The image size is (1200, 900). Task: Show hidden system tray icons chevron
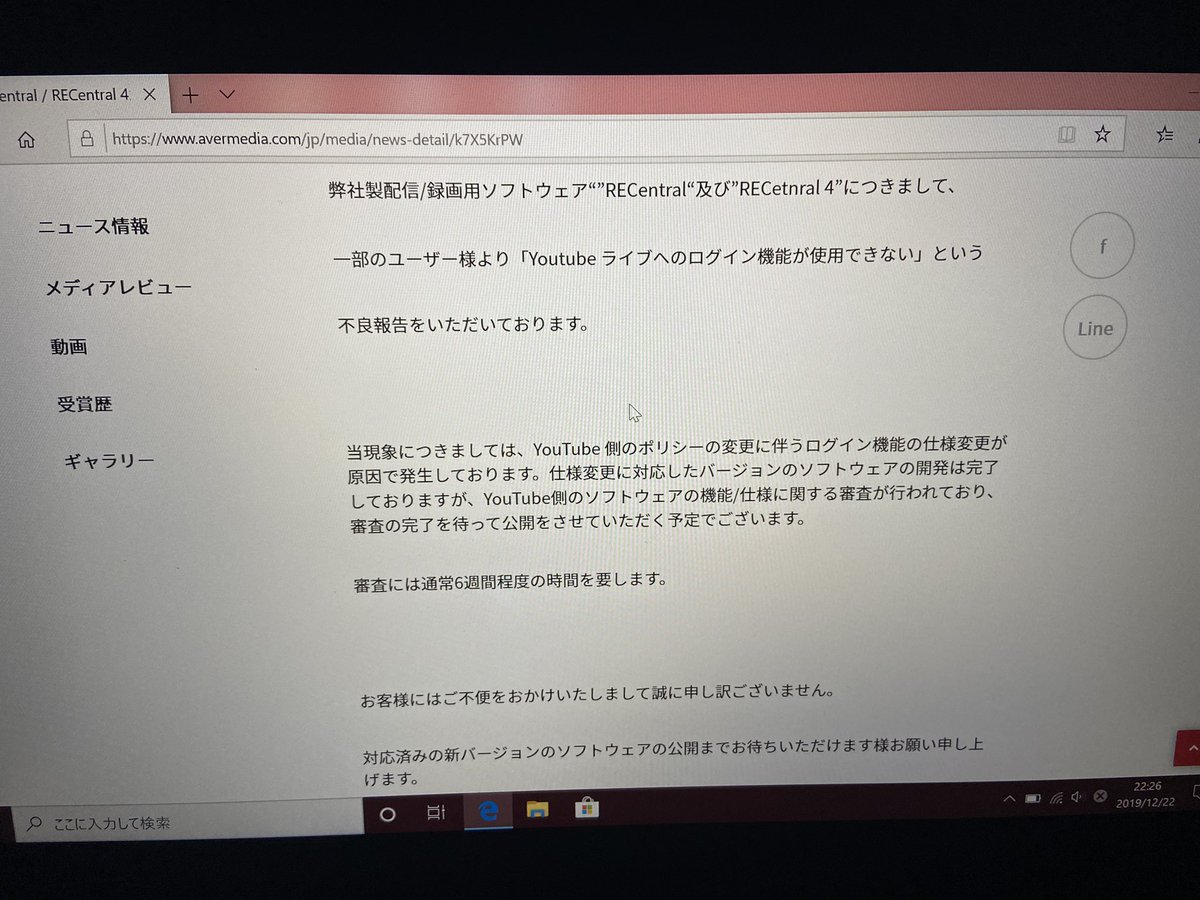point(1009,799)
